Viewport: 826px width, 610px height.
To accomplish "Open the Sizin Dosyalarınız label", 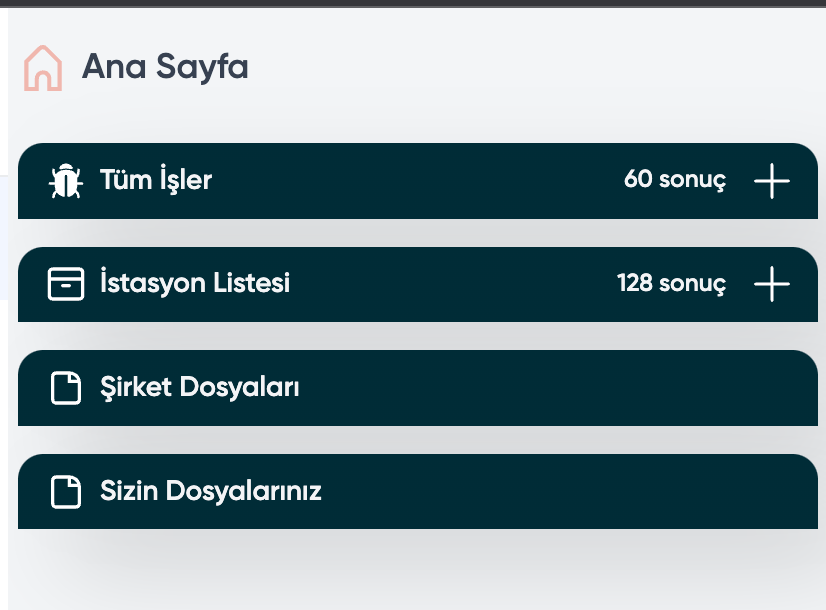I will 211,490.
